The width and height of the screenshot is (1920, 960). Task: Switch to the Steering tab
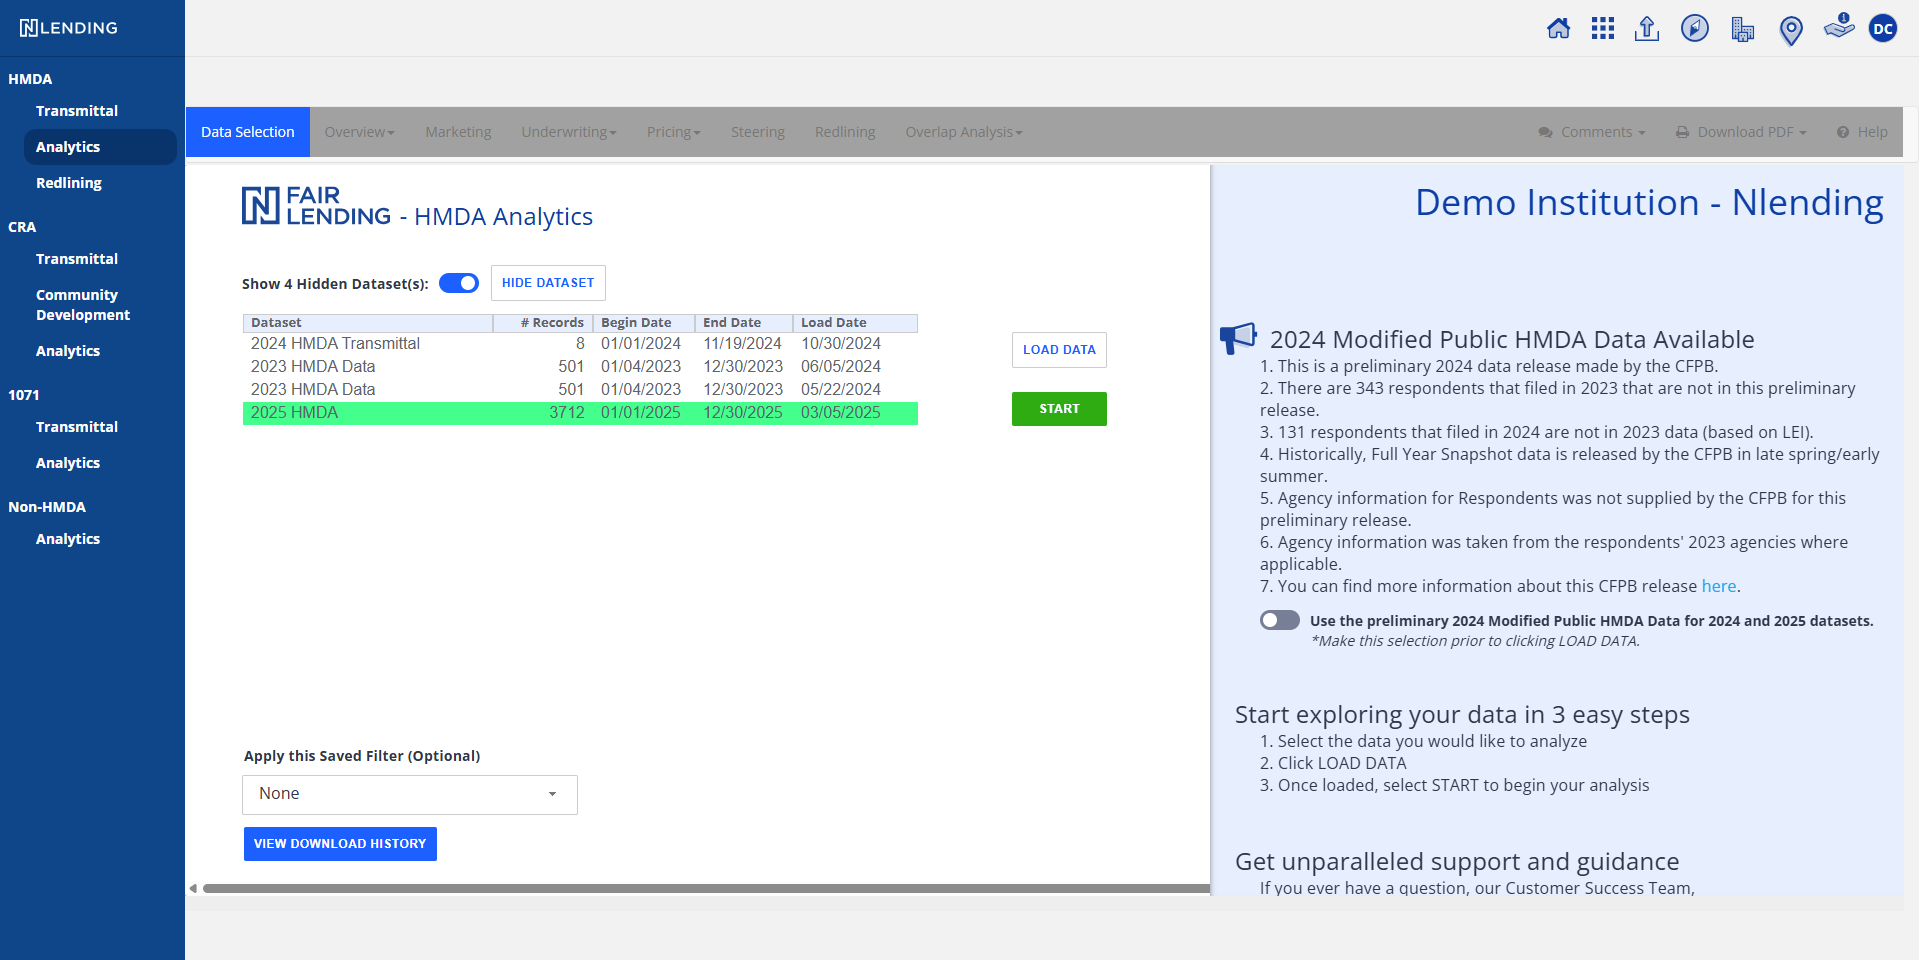click(x=758, y=132)
